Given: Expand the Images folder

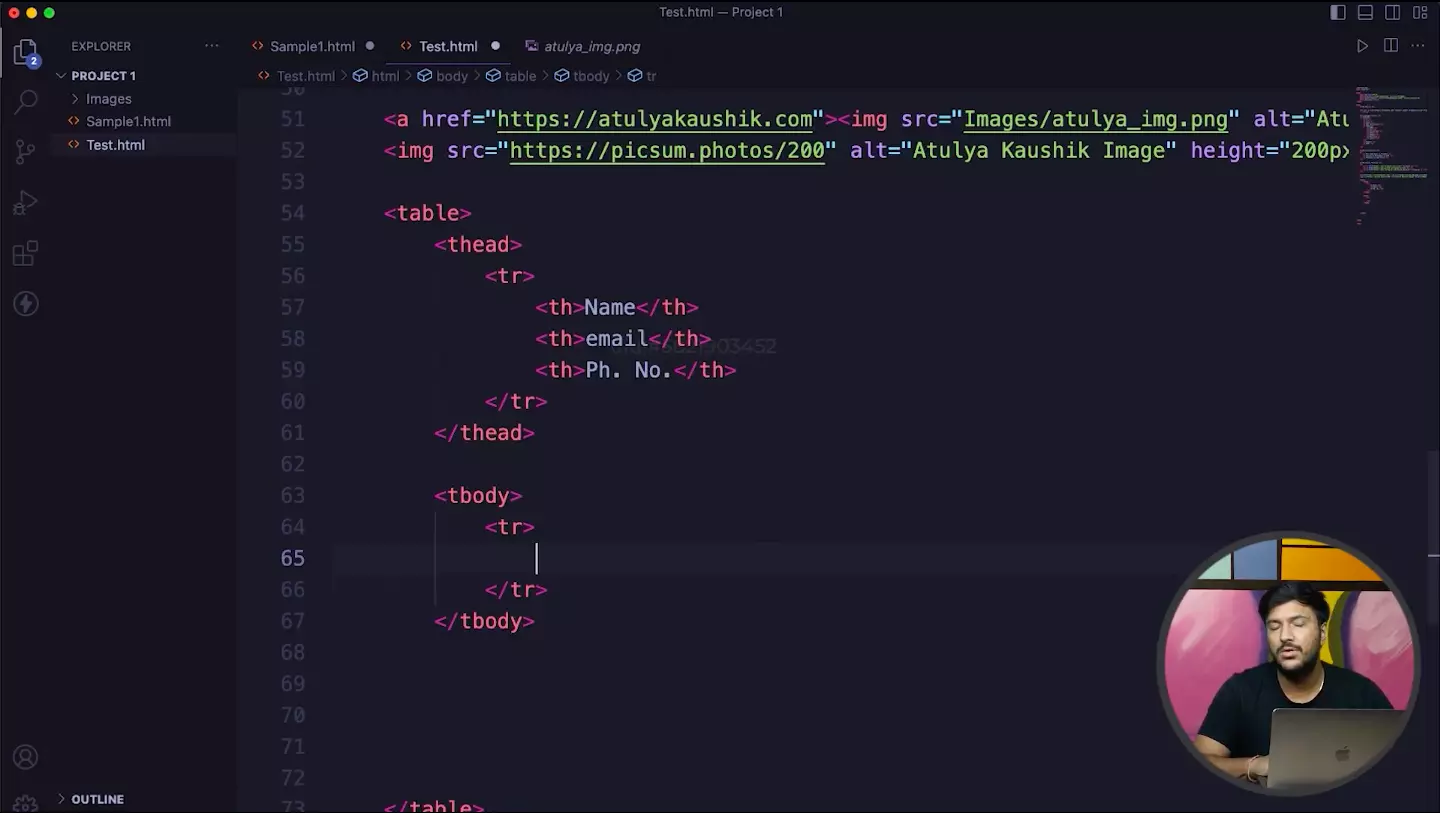Looking at the screenshot, I should tap(108, 99).
